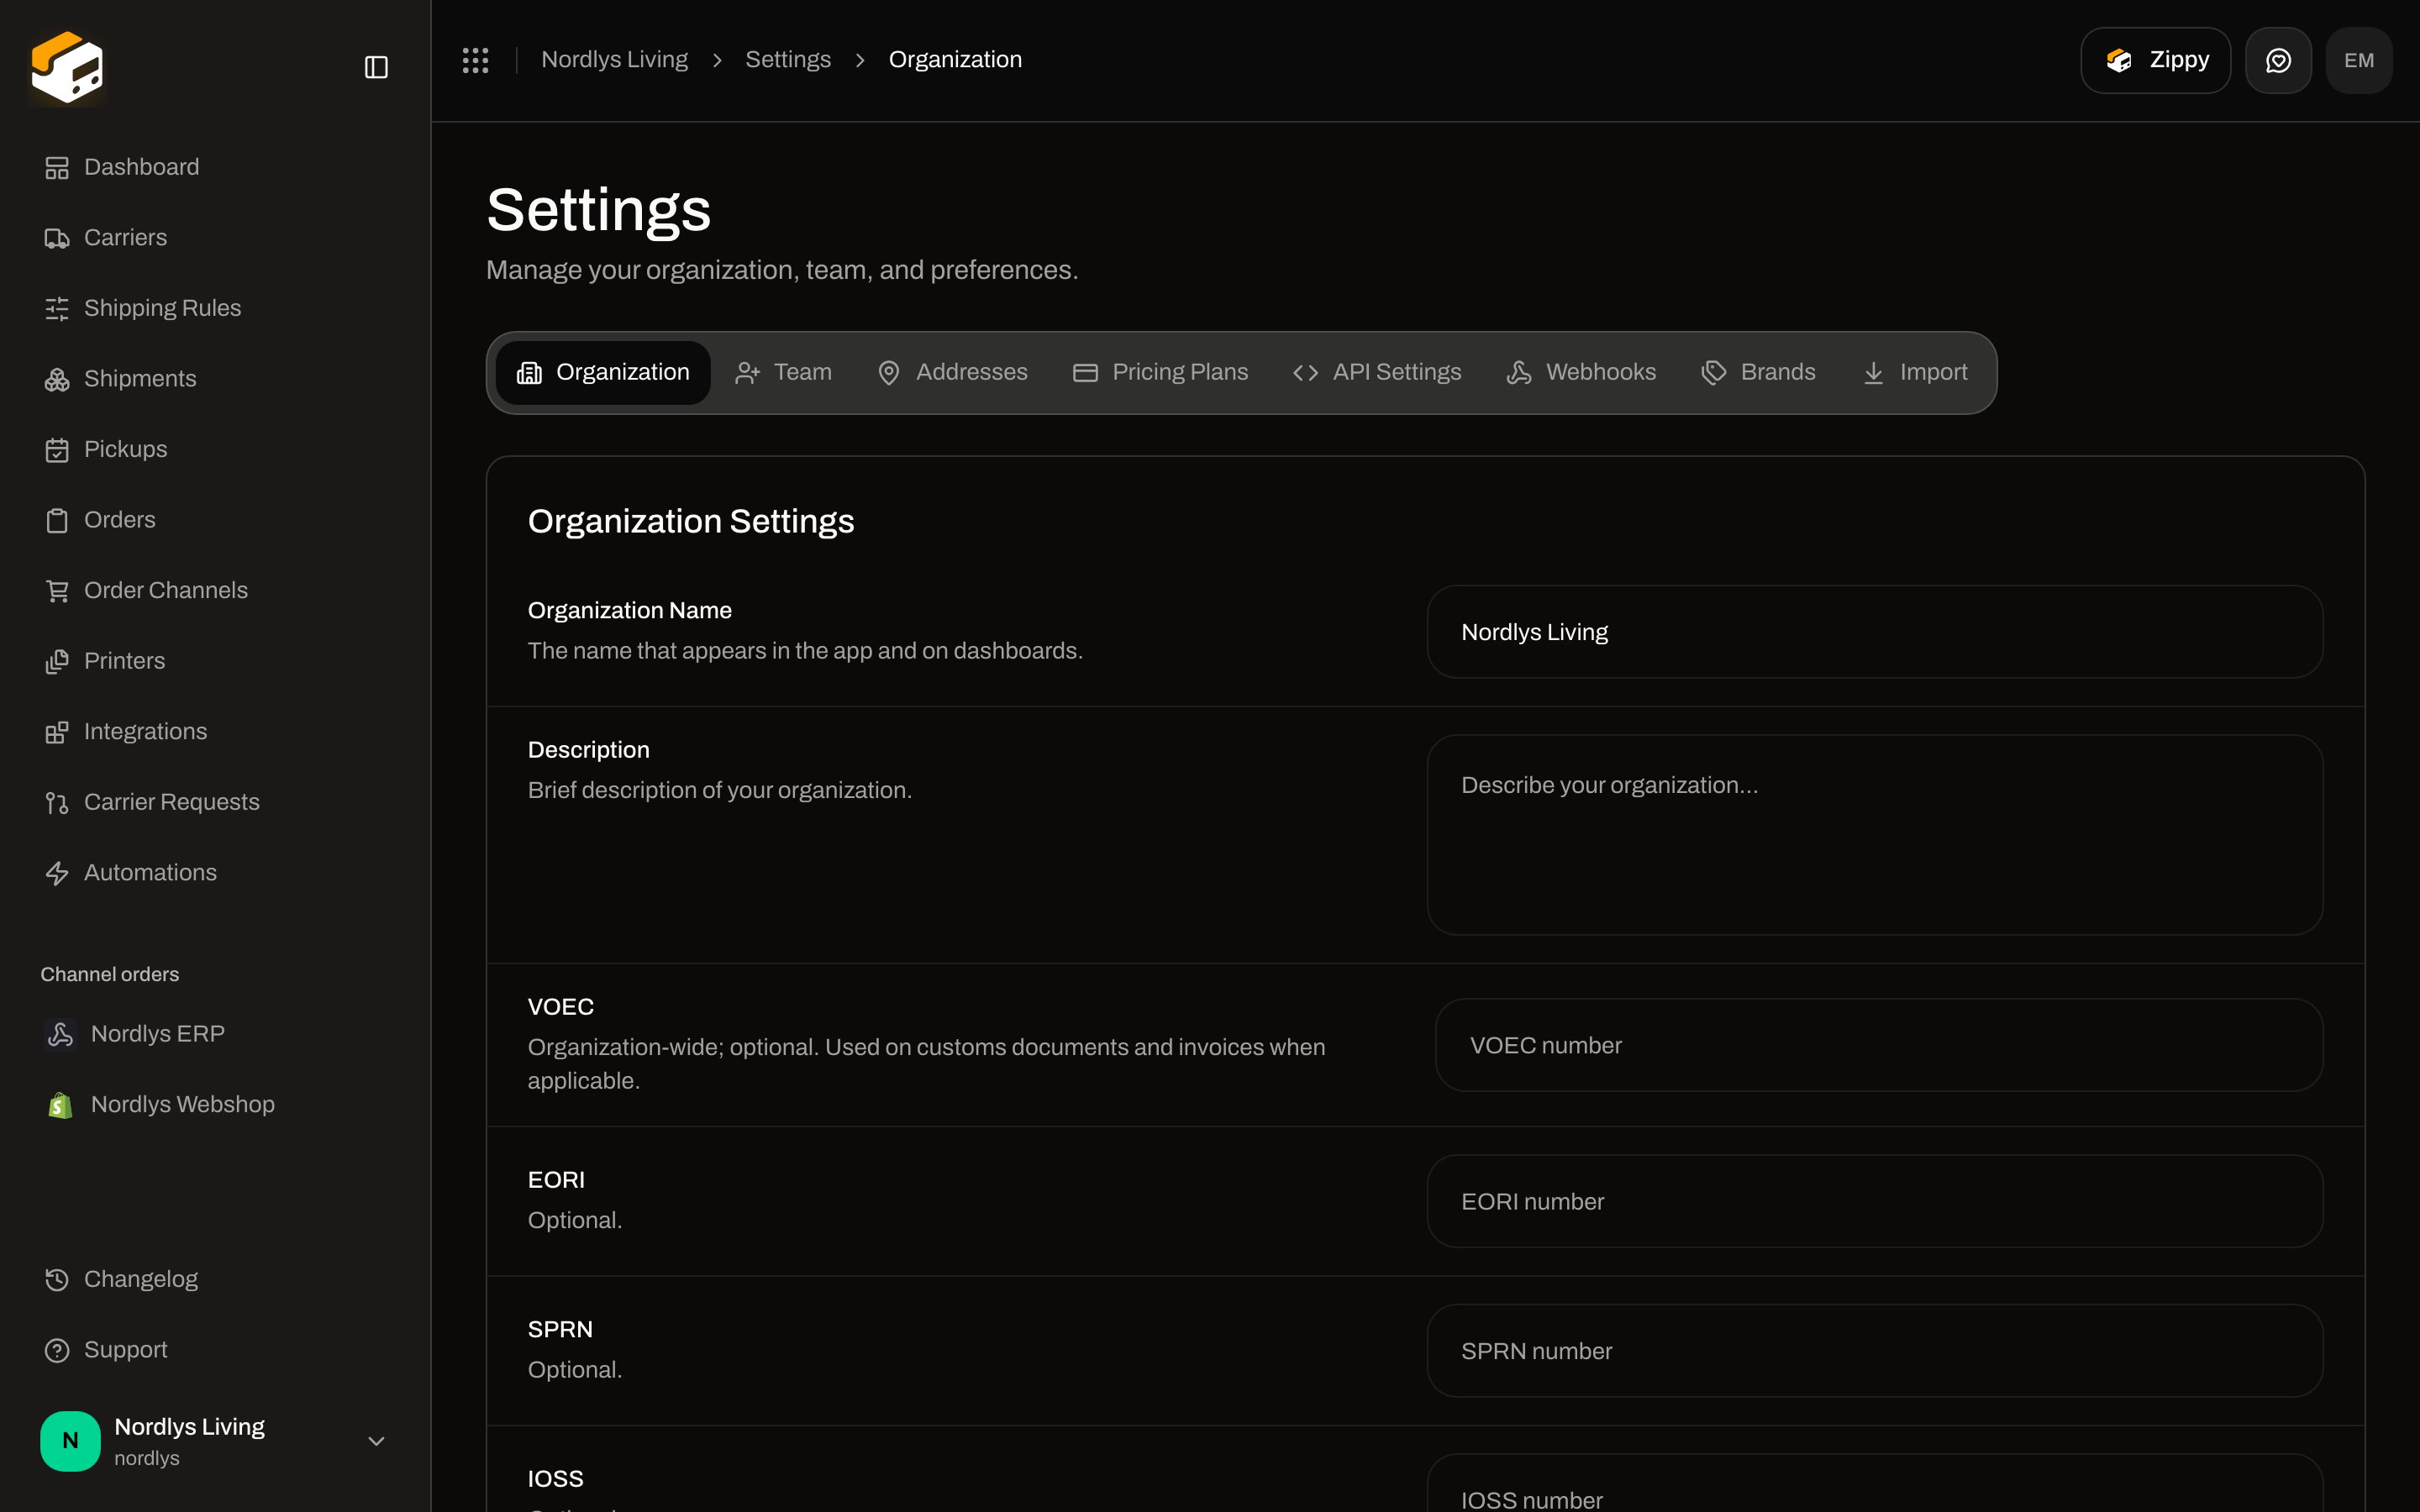This screenshot has height=1512, width=2420.
Task: Click the Integrations blocks icon
Action: [x=57, y=732]
